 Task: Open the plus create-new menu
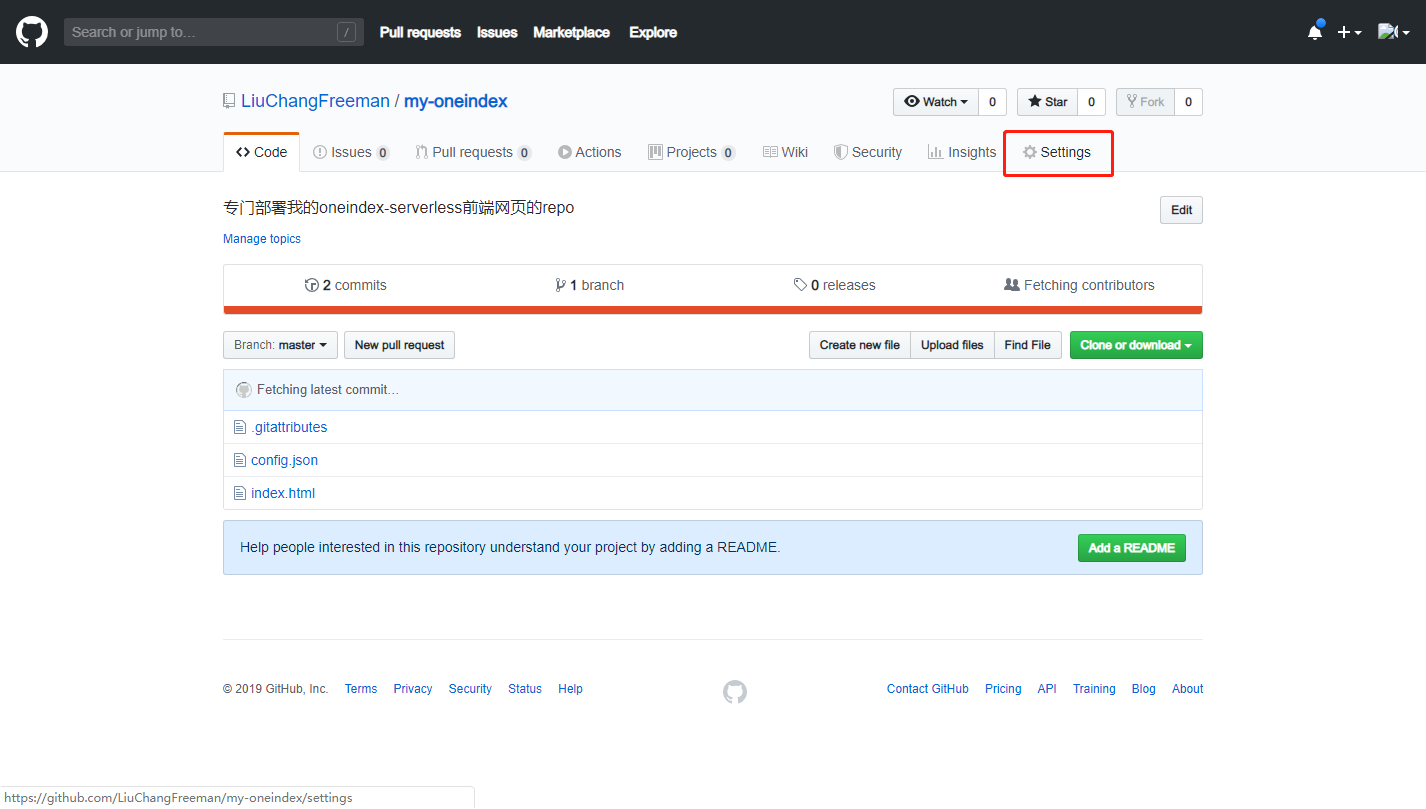1349,32
